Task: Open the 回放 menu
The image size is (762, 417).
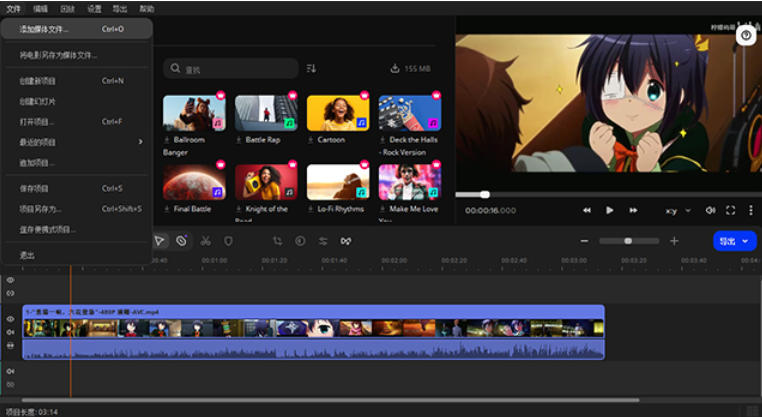Action: point(67,9)
